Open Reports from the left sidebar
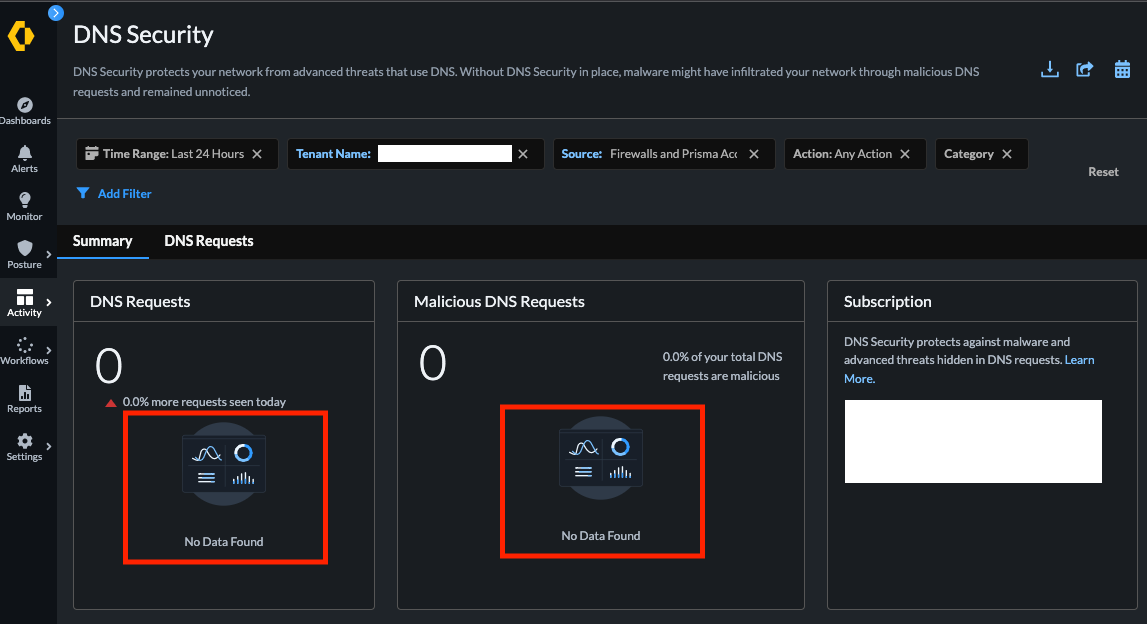Viewport: 1147px width, 624px height. (x=26, y=397)
